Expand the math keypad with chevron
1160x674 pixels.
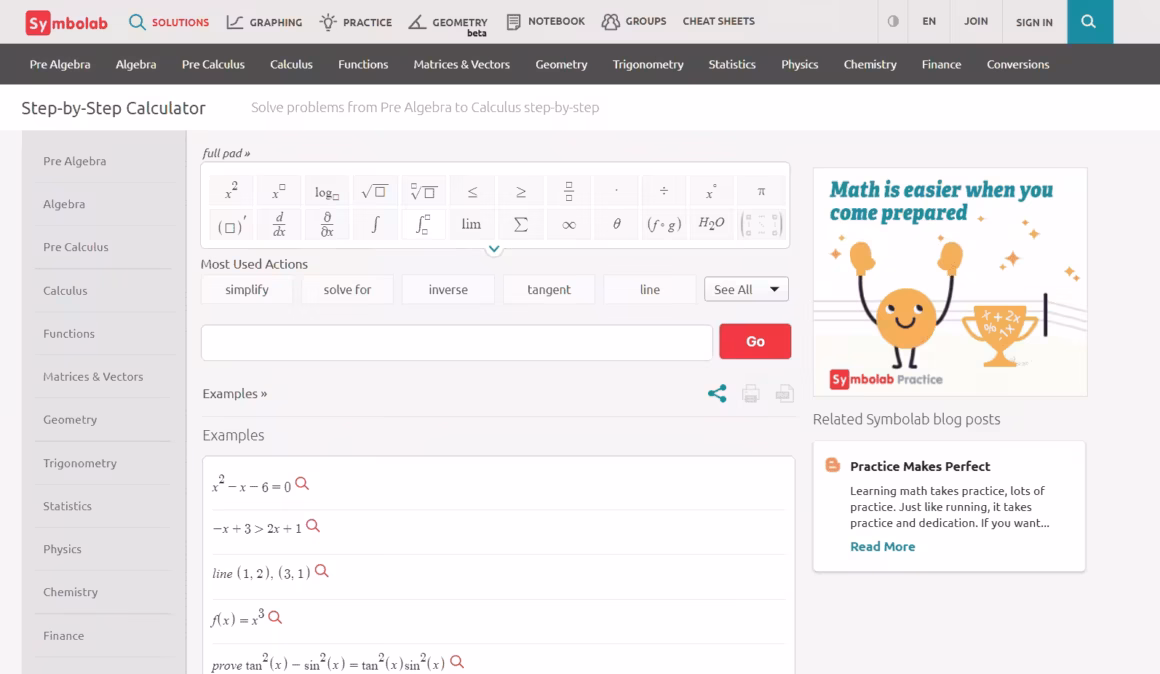tap(494, 249)
